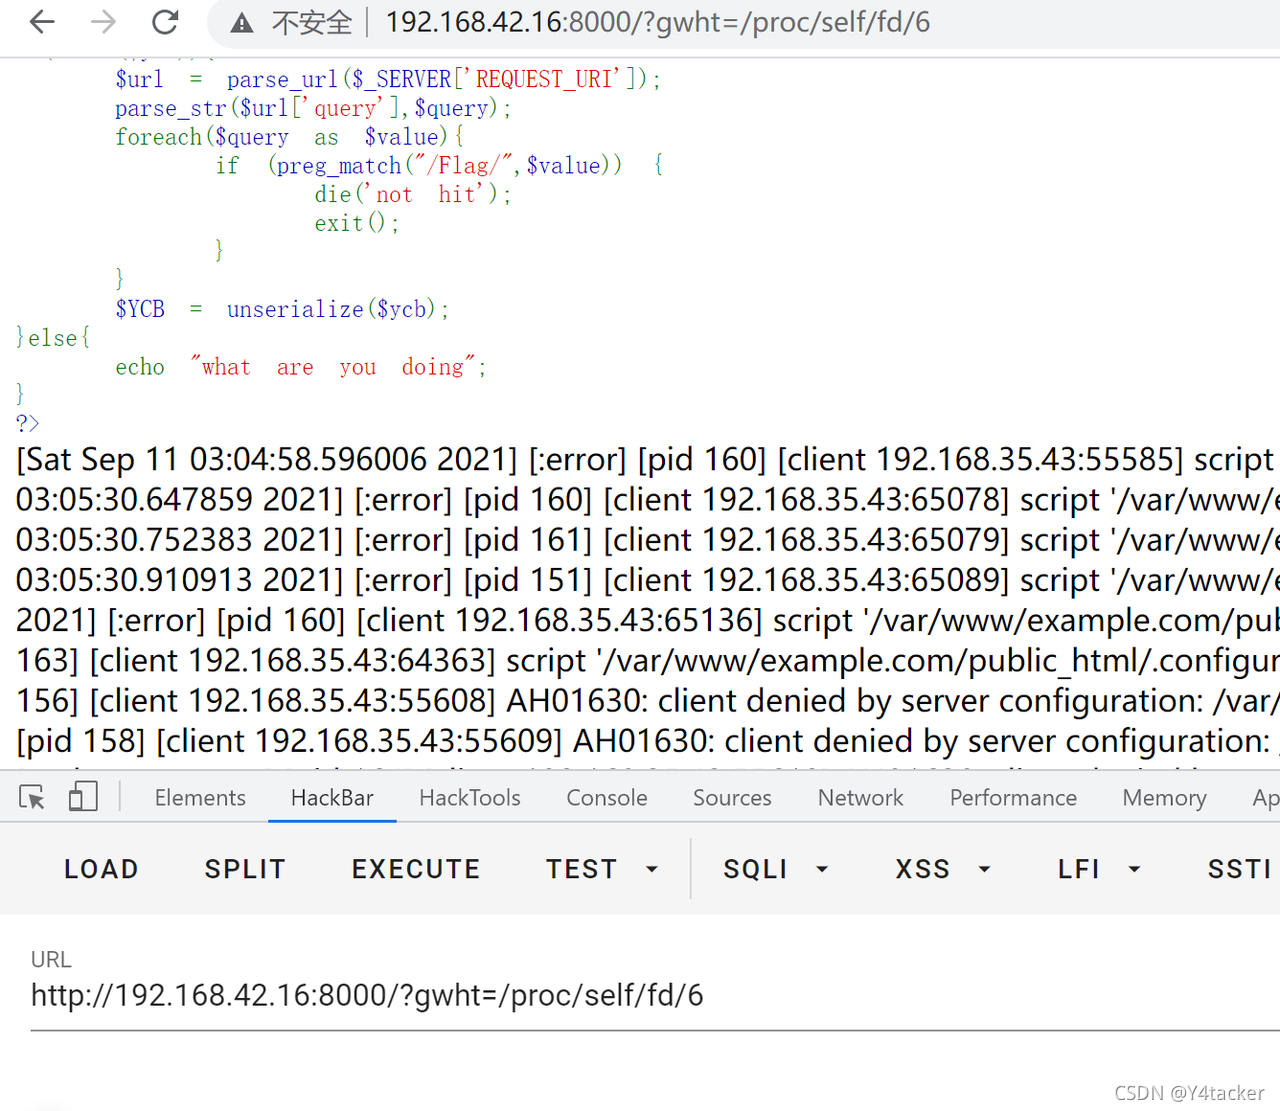Open the Sources tab

(732, 797)
